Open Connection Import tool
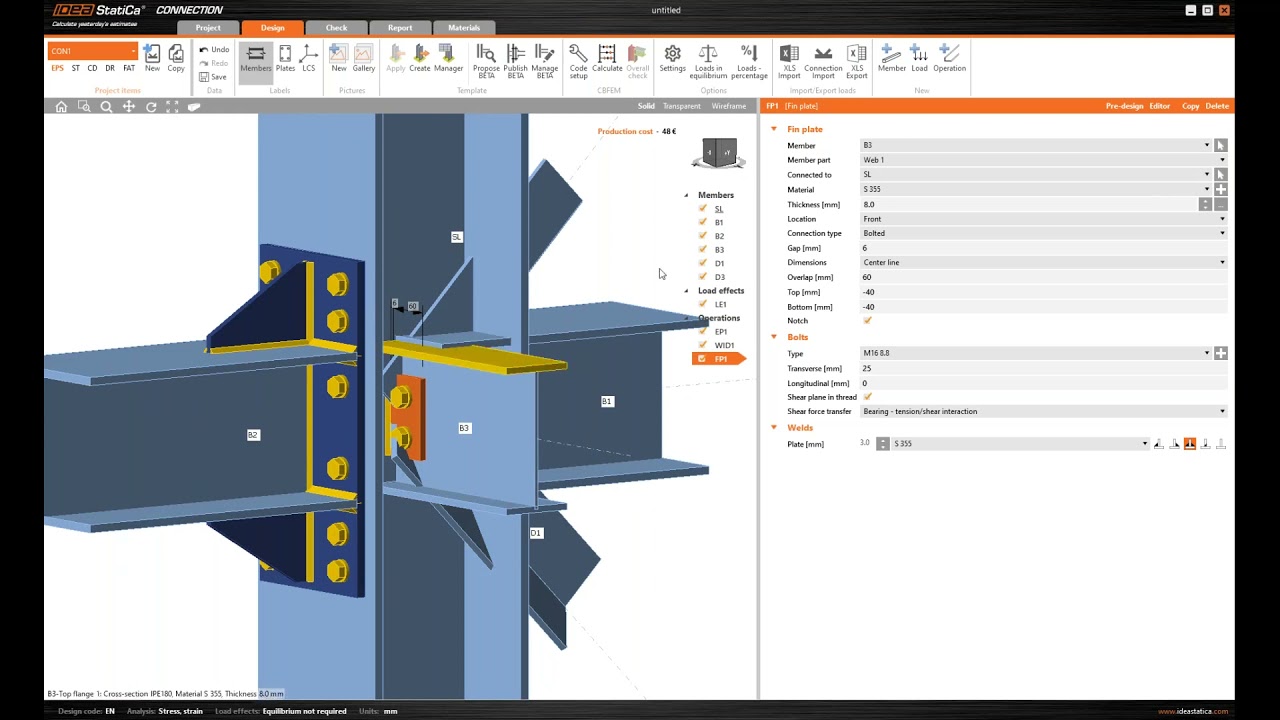The image size is (1280, 720). point(823,59)
